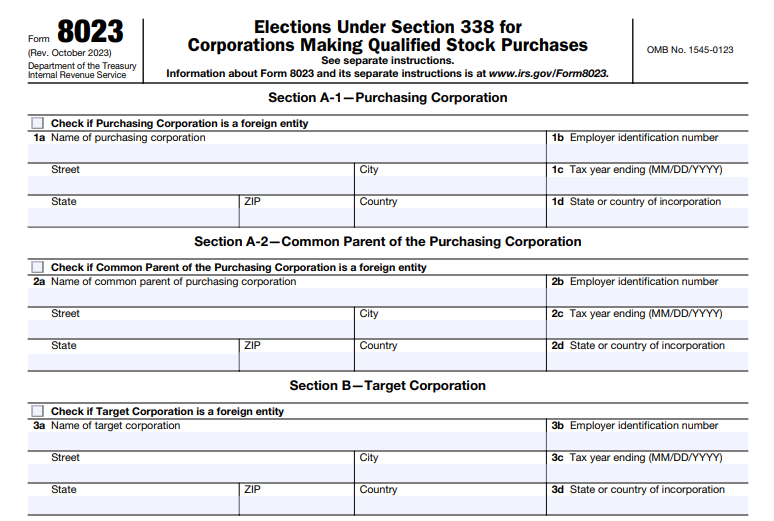This screenshot has height=521, width=774.
Task: Click purchasing corporation state of incorporation field
Action: 647,217
